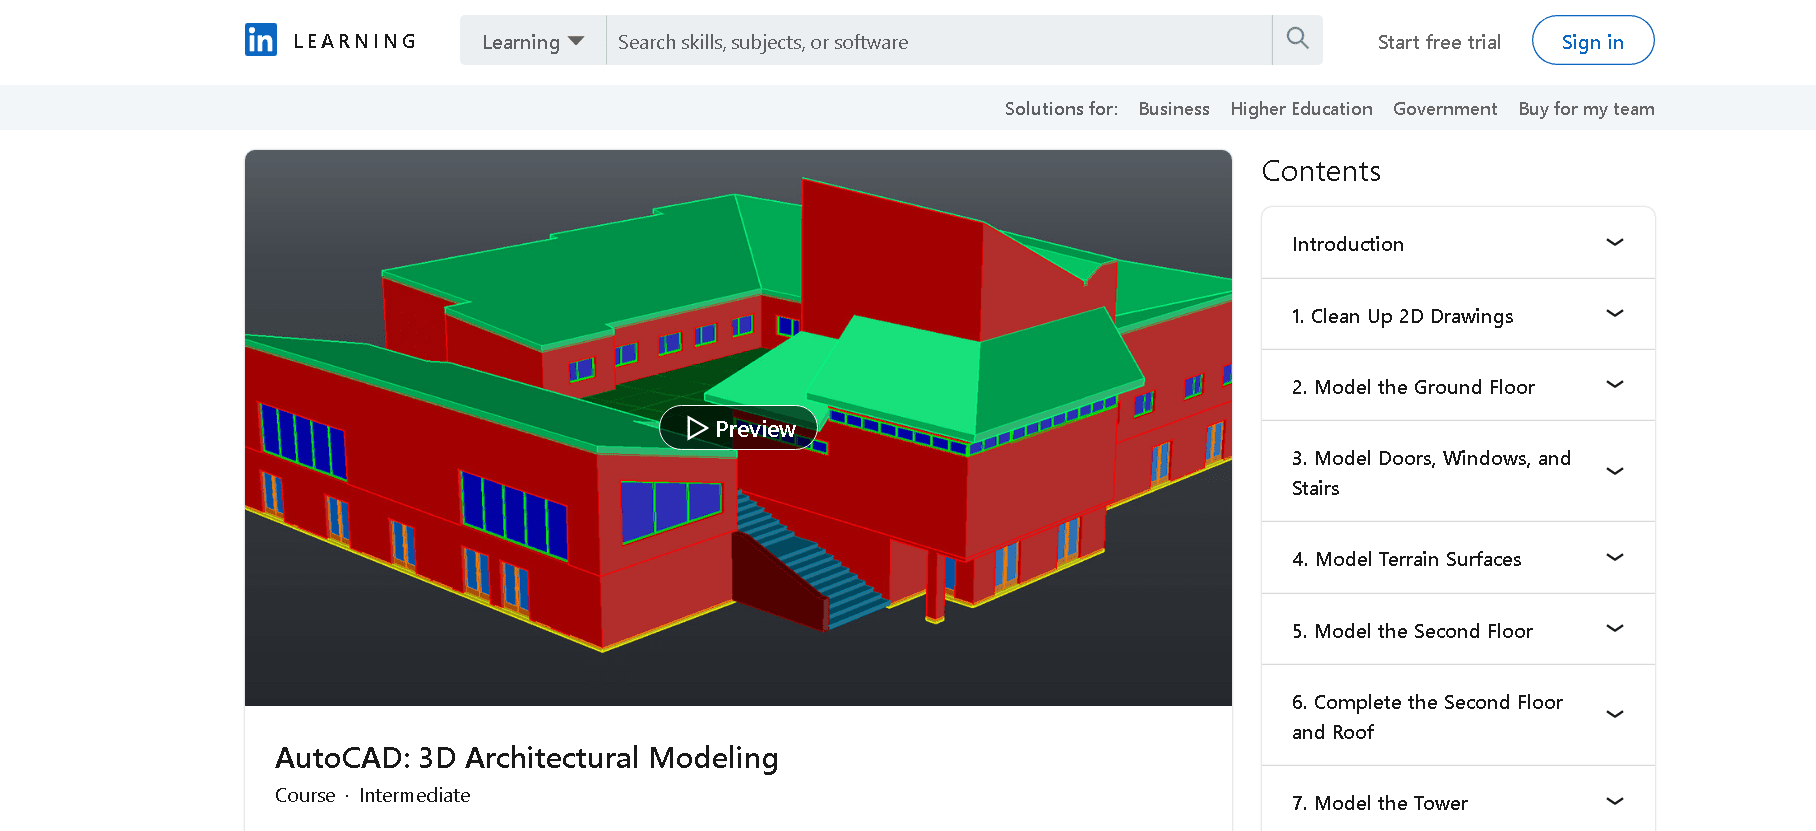Click the Intermediate level label
Image resolution: width=1816 pixels, height=831 pixels.
pyautogui.click(x=415, y=795)
